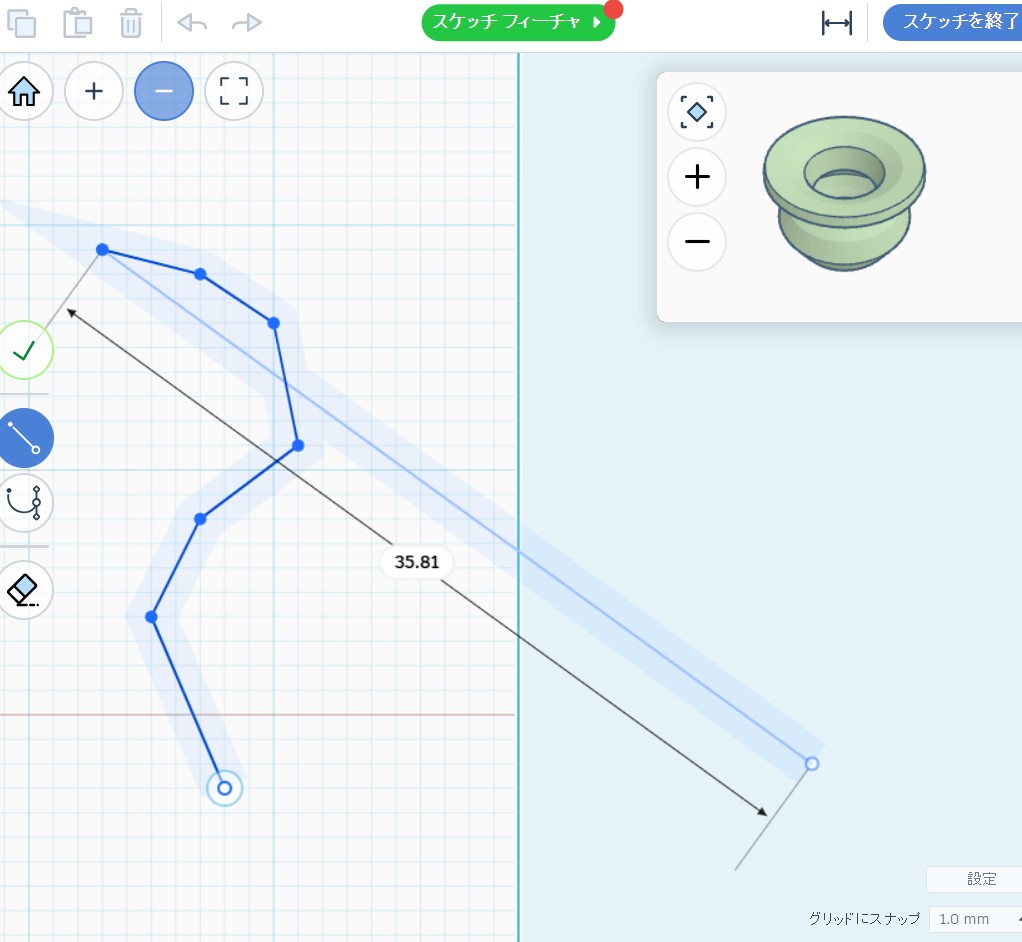Zoom out on the 3D preview

click(697, 242)
